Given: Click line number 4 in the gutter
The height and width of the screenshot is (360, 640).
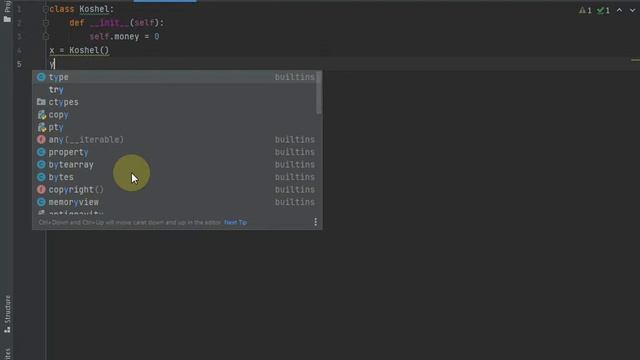Looking at the screenshot, I should (x=19, y=51).
